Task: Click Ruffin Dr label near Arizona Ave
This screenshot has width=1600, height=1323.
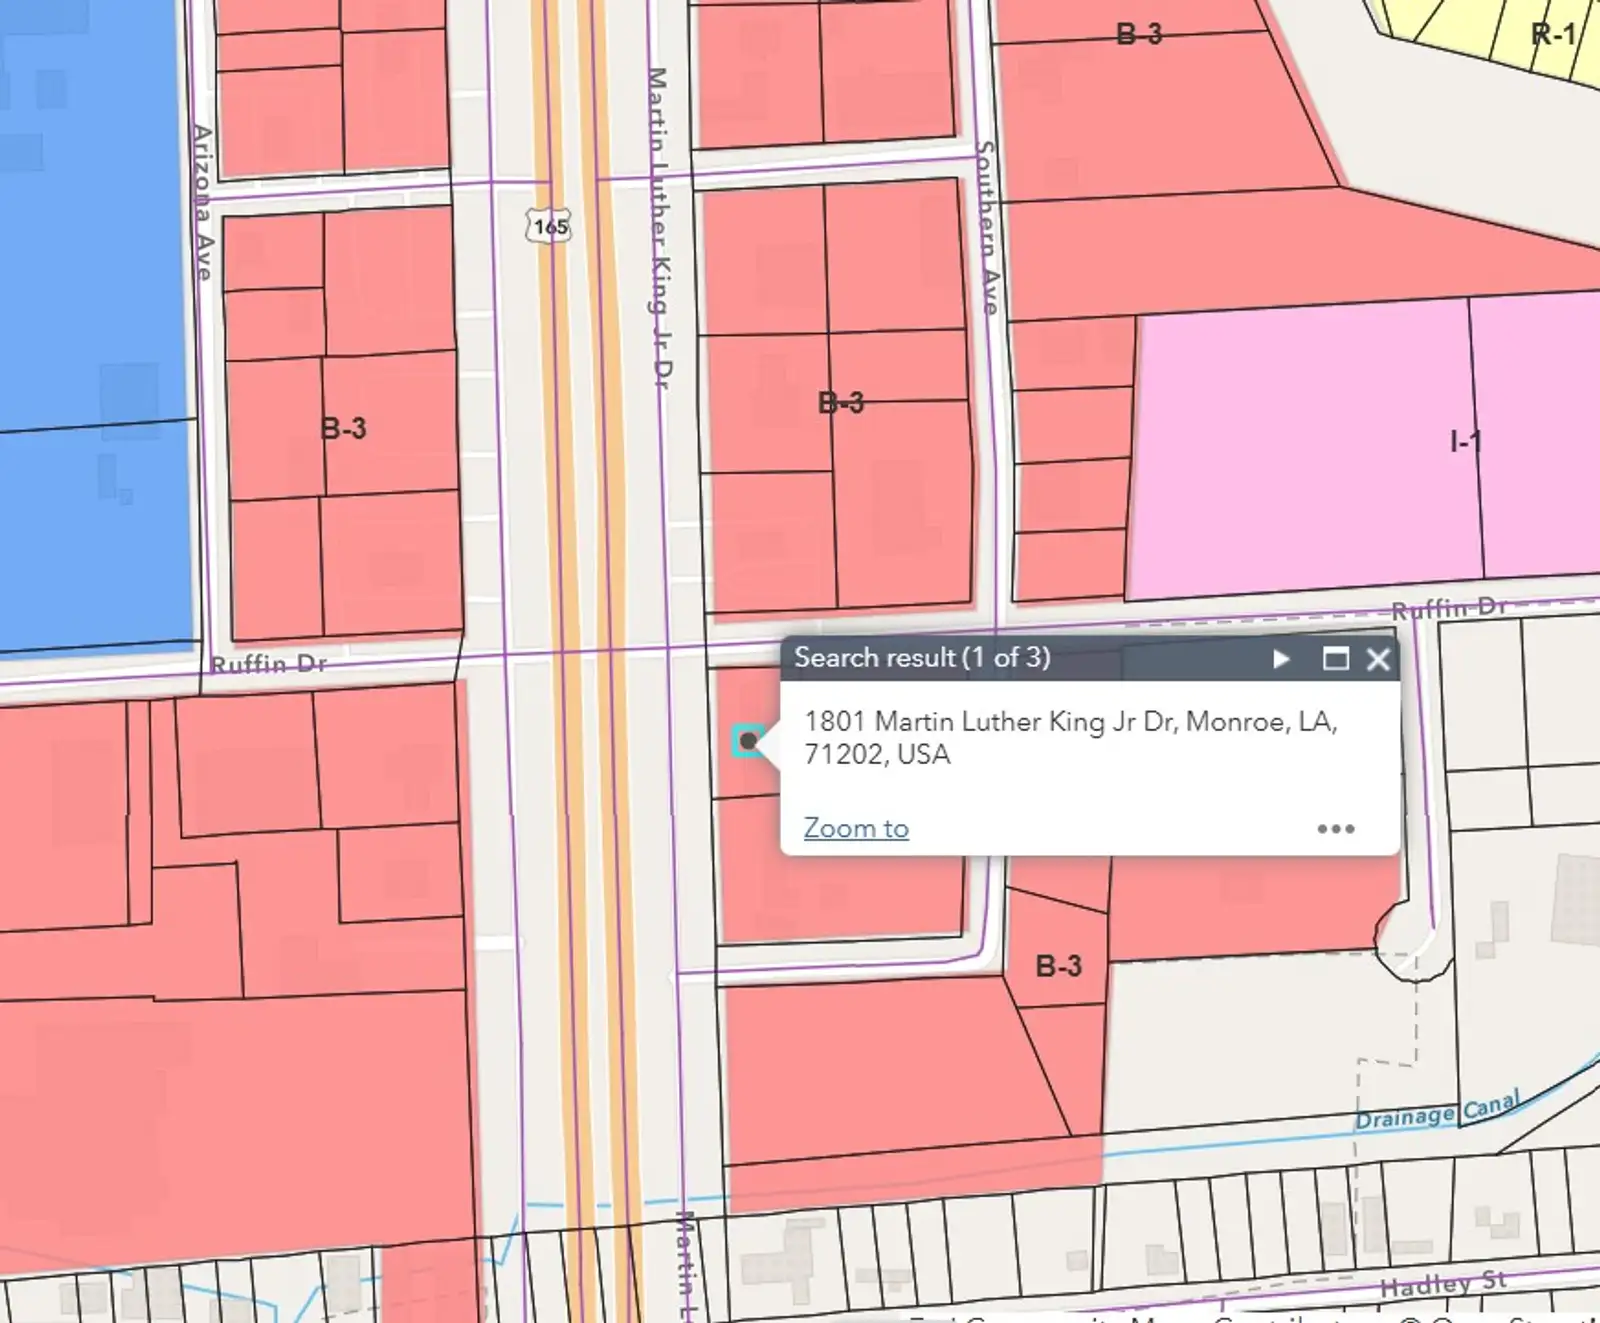Action: point(268,663)
